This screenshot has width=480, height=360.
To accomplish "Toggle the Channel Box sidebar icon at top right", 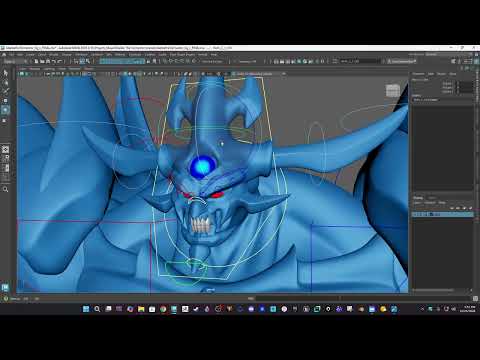I will click(476, 61).
